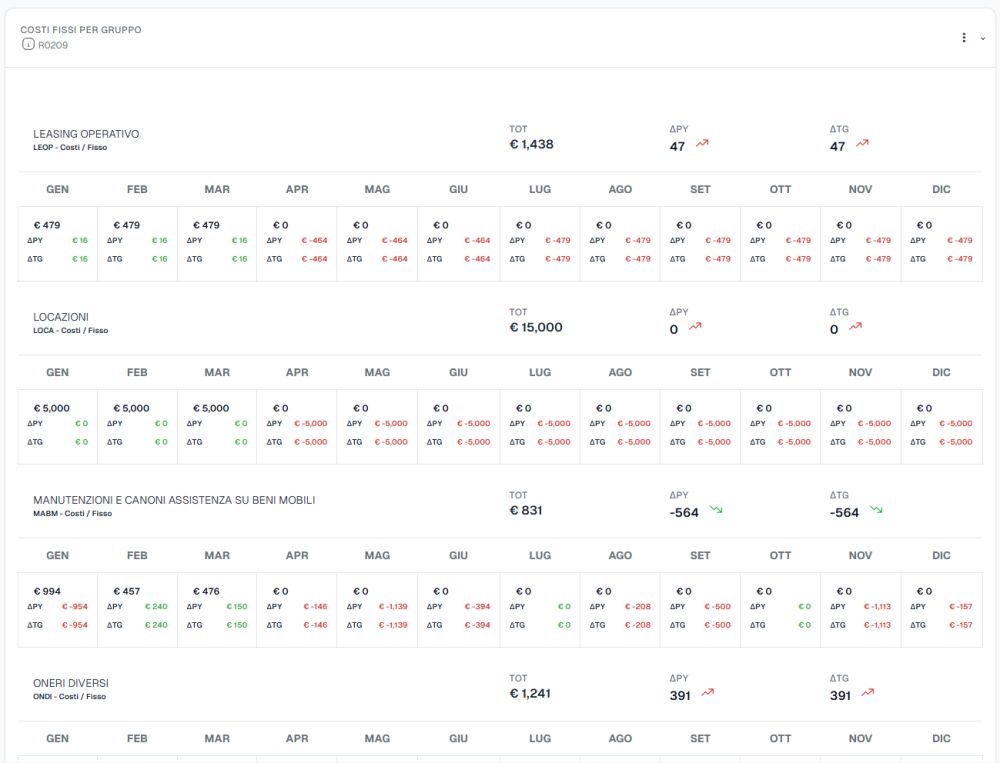
Task: Click Locazioni ΔPY trend arrow icon
Action: pos(695,327)
